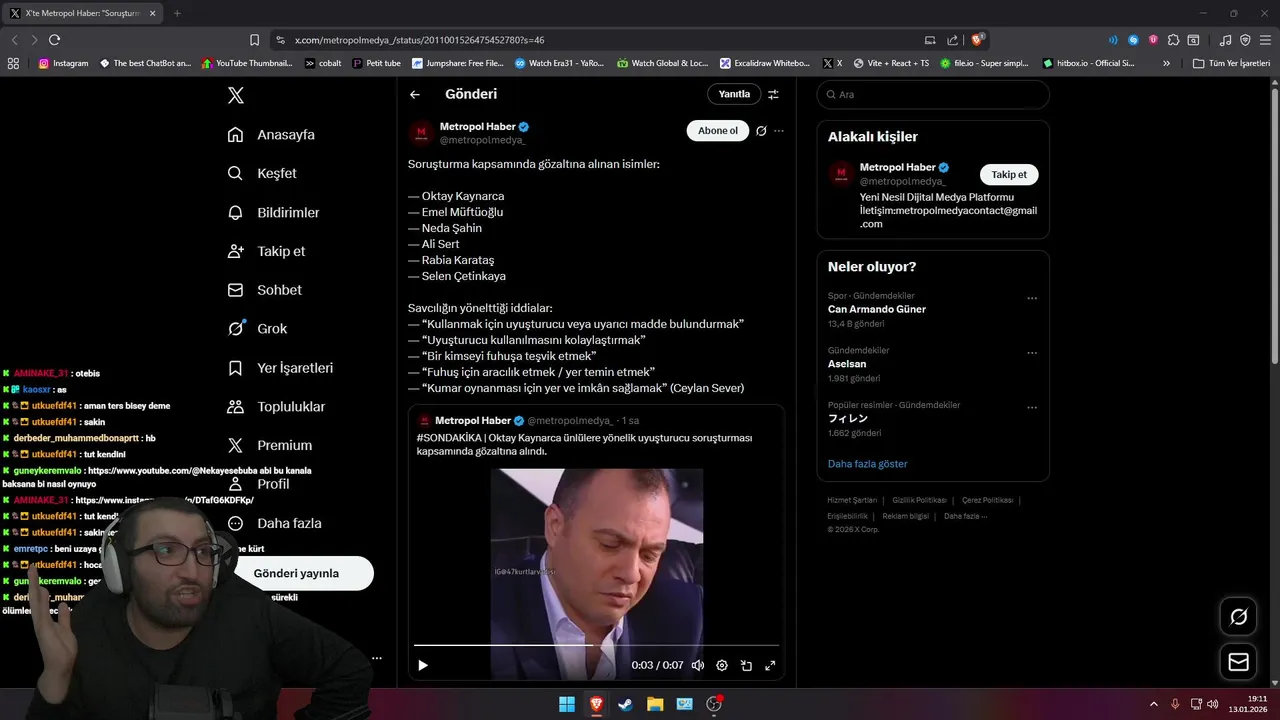Click the Ara search field
Screen dimensions: 1280x720
[x=933, y=94]
